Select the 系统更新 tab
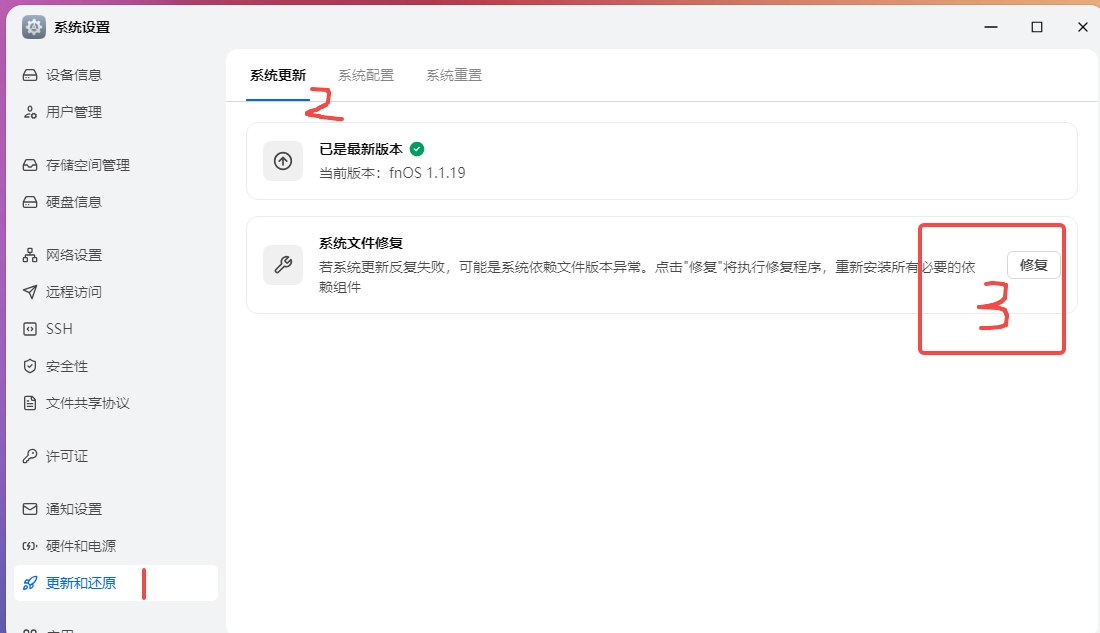The image size is (1100, 633). [x=278, y=75]
